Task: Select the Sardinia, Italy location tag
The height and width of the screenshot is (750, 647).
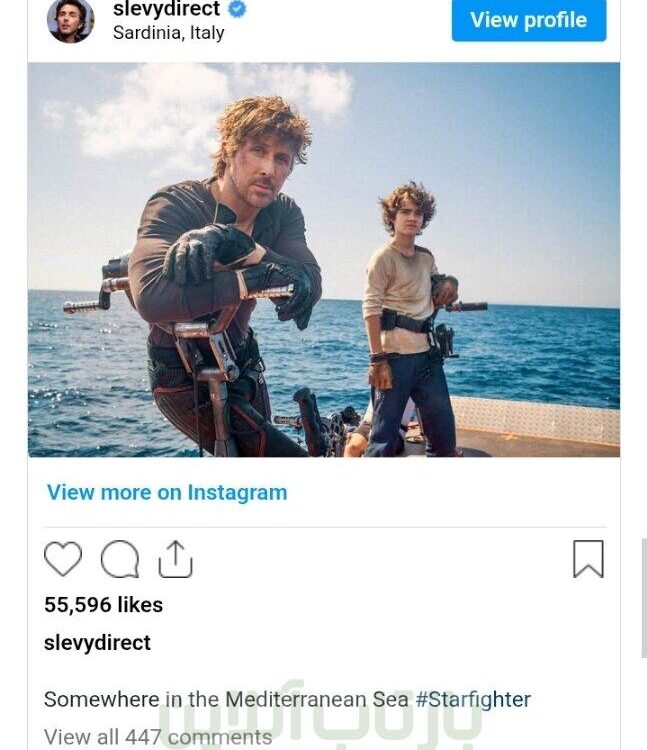Action: click(169, 33)
